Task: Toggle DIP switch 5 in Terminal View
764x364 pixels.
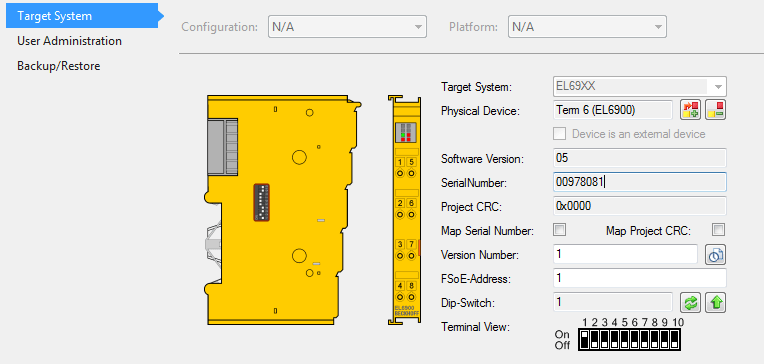Action: click(x=625, y=339)
